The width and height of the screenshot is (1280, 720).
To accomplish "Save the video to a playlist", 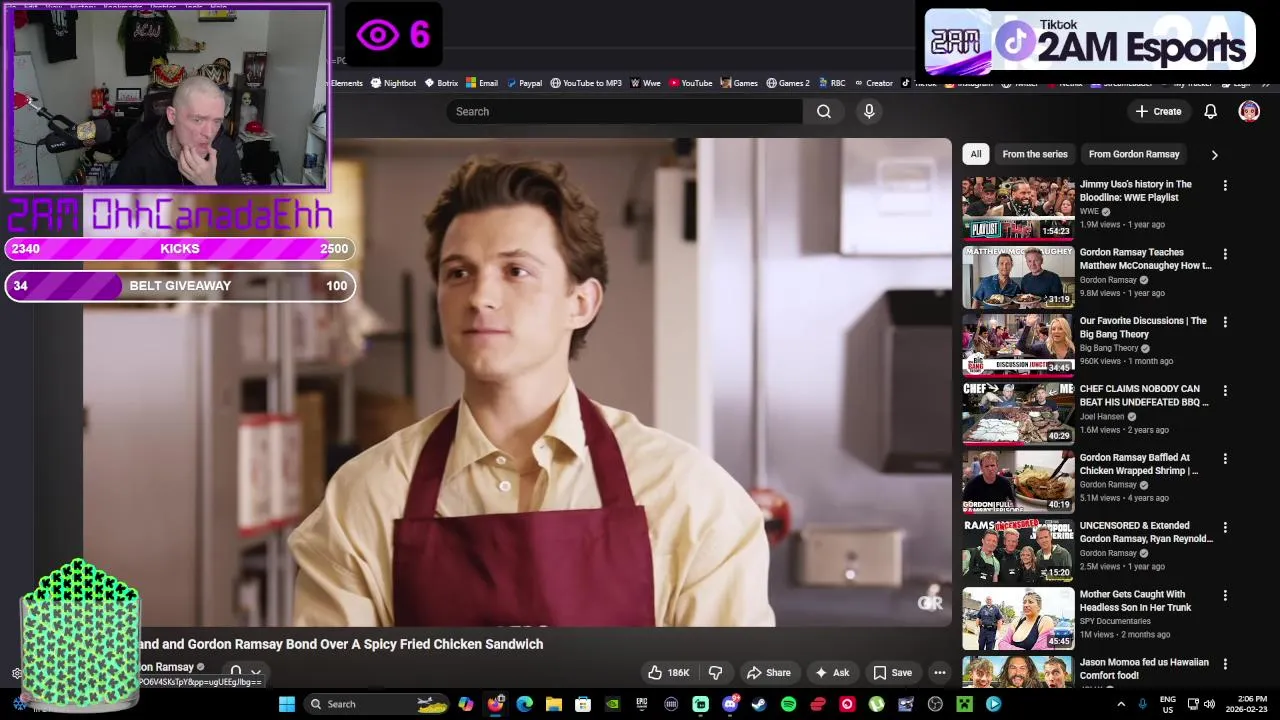I will (x=892, y=673).
